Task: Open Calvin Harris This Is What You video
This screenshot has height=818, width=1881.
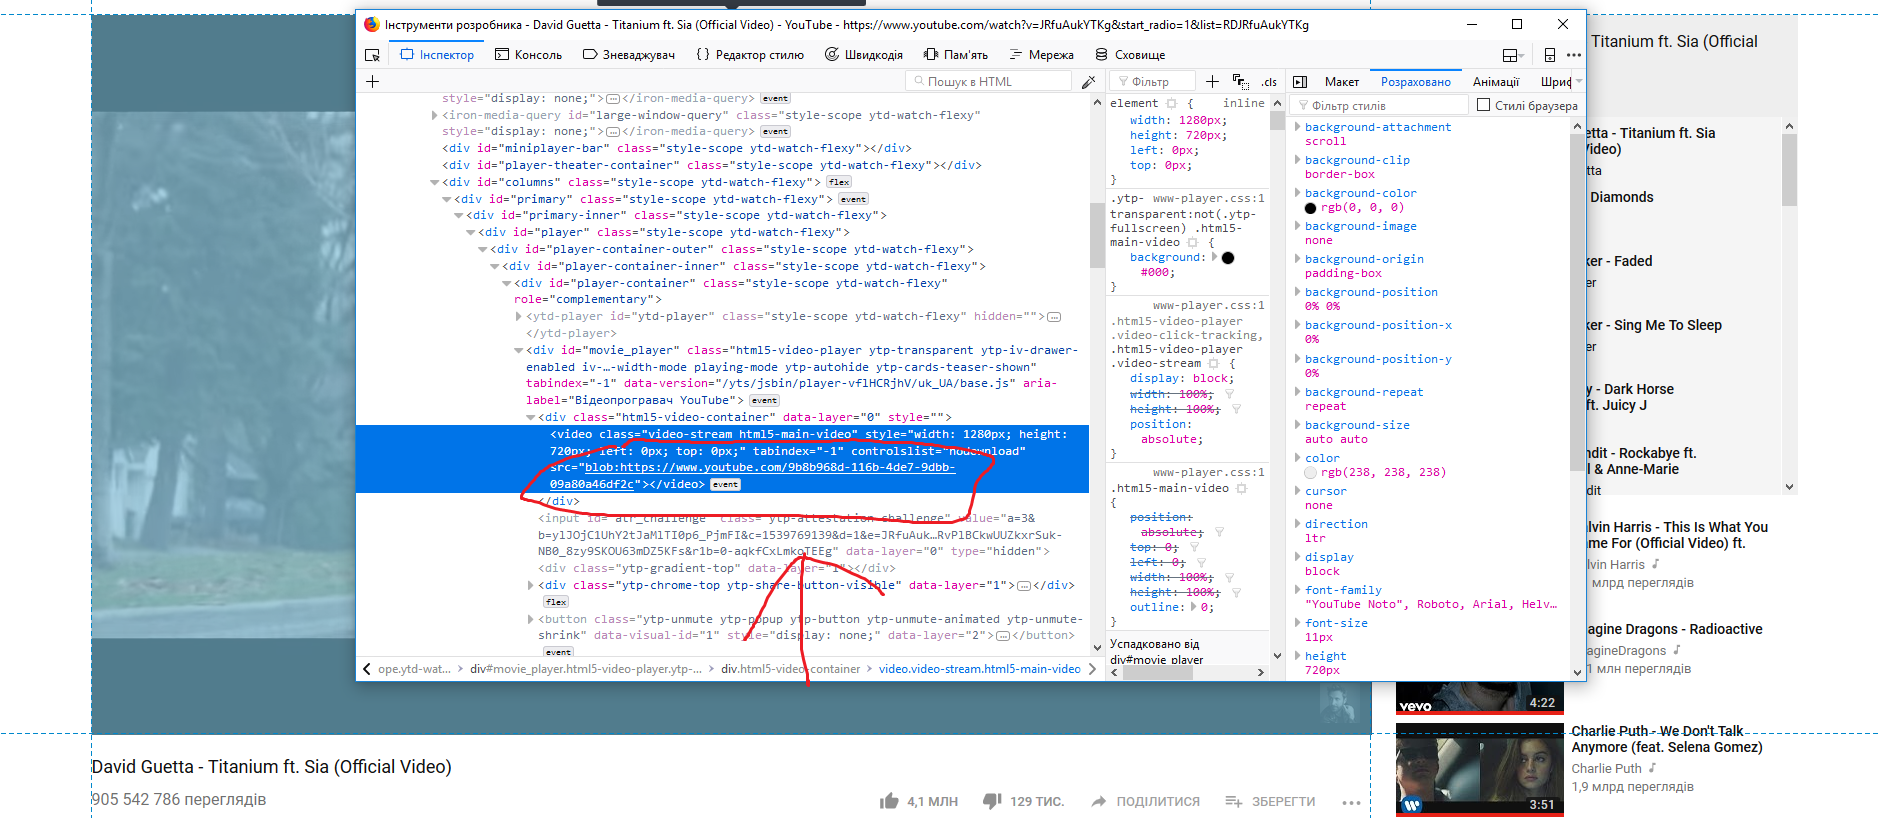Action: [1677, 535]
